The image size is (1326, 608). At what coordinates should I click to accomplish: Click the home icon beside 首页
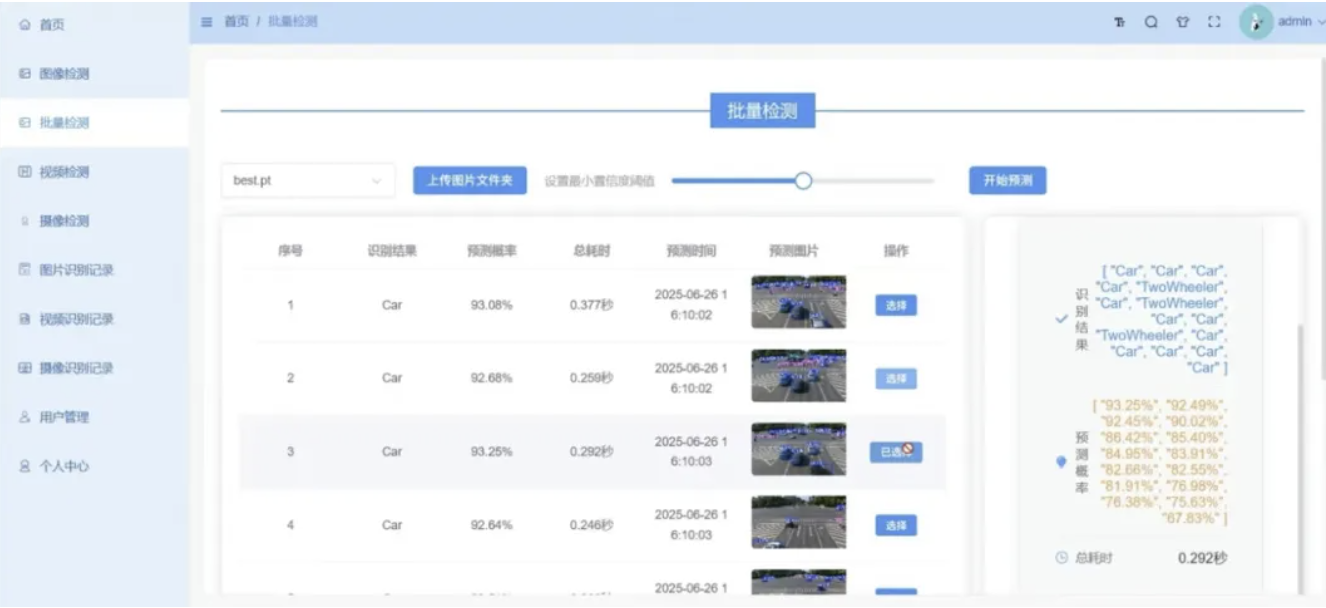(x=24, y=25)
